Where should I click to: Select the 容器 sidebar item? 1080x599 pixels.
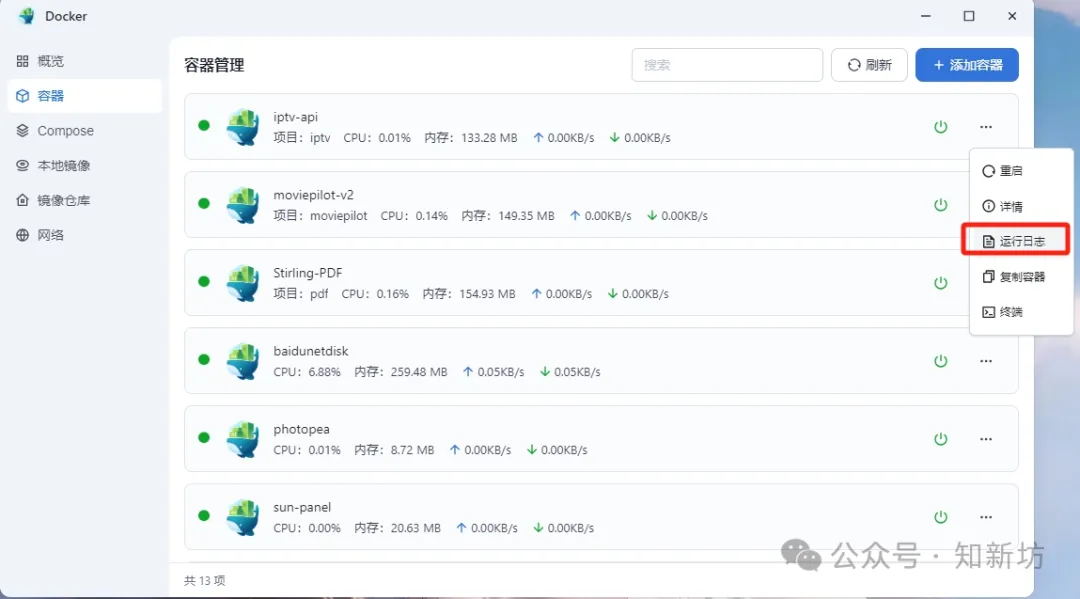(x=84, y=96)
